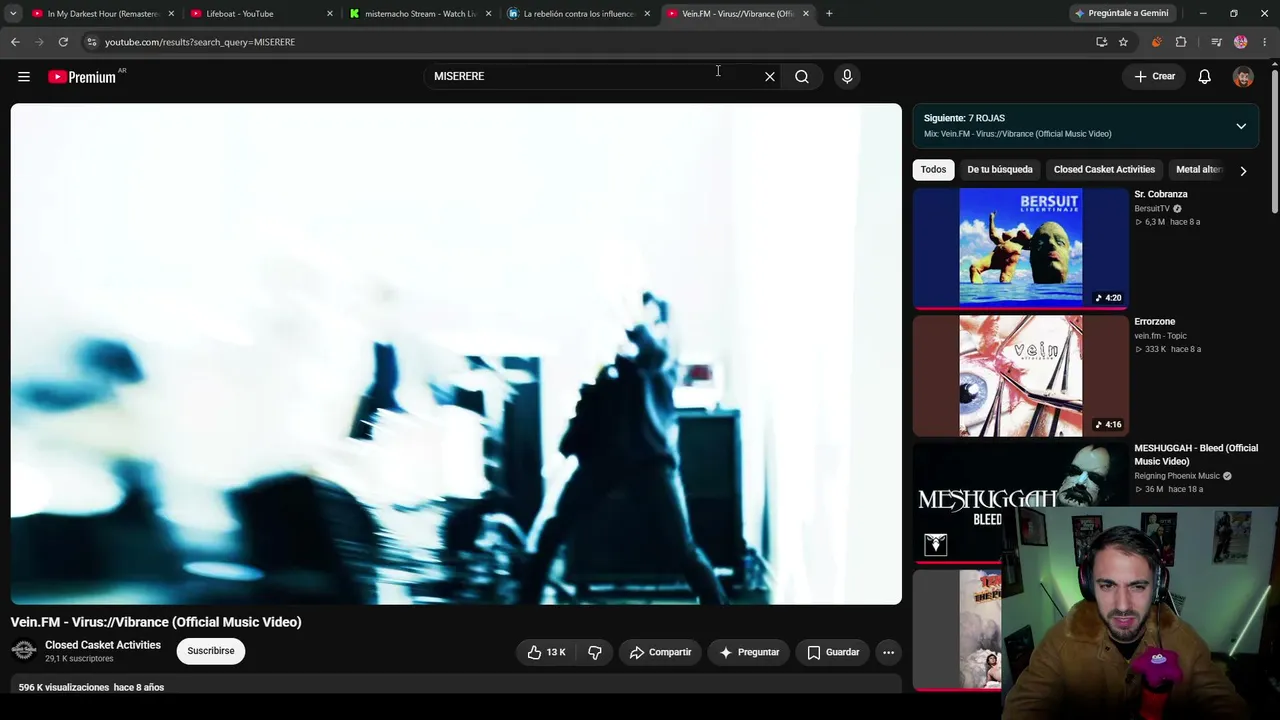
Task: Open the Sr. Cobranza video thumbnail
Action: tap(1020, 247)
